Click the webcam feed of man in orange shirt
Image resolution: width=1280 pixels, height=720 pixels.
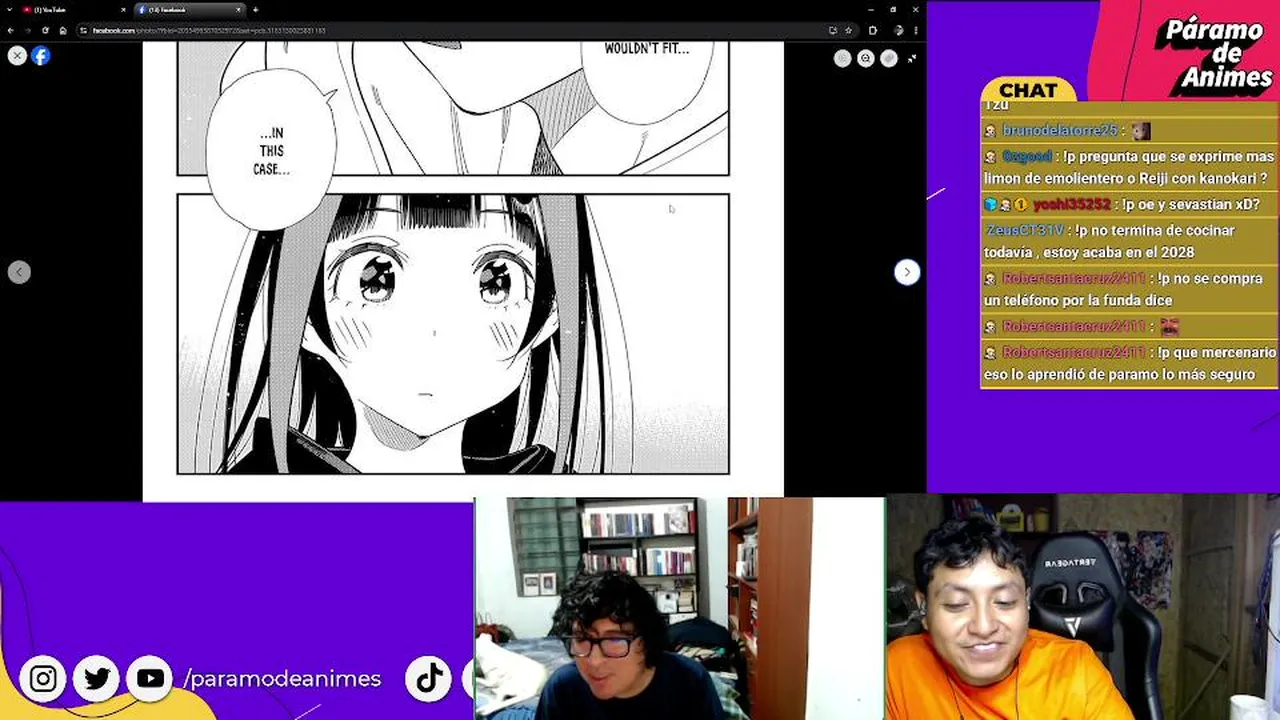click(1083, 608)
